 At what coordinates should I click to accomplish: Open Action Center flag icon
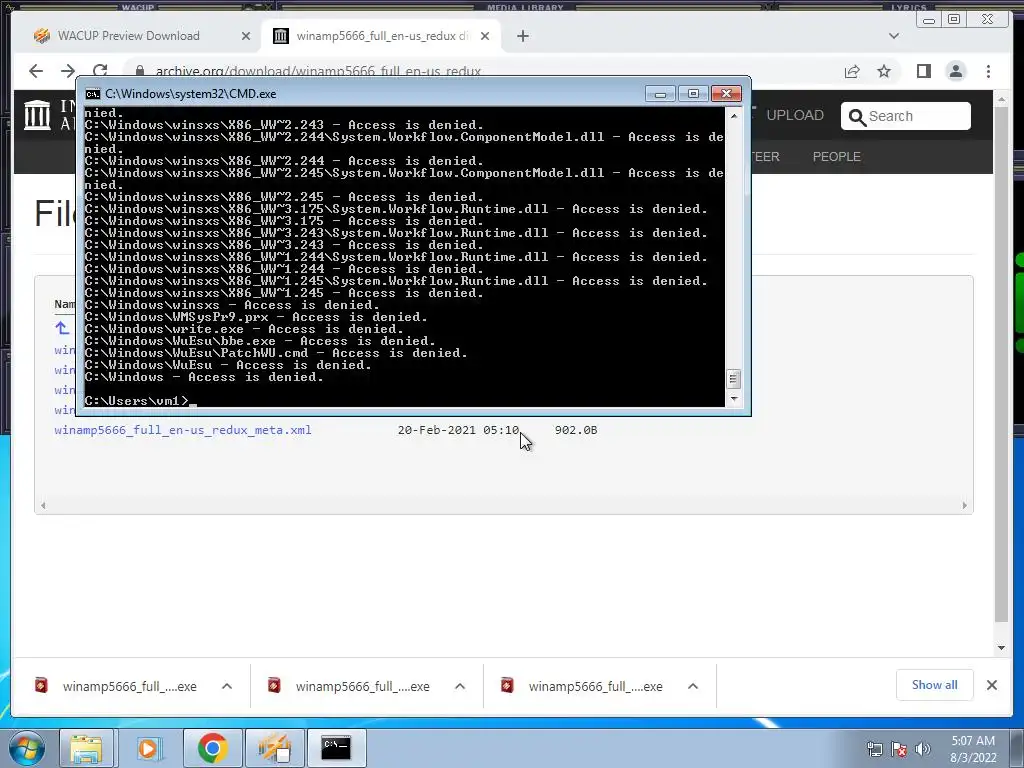(899, 749)
